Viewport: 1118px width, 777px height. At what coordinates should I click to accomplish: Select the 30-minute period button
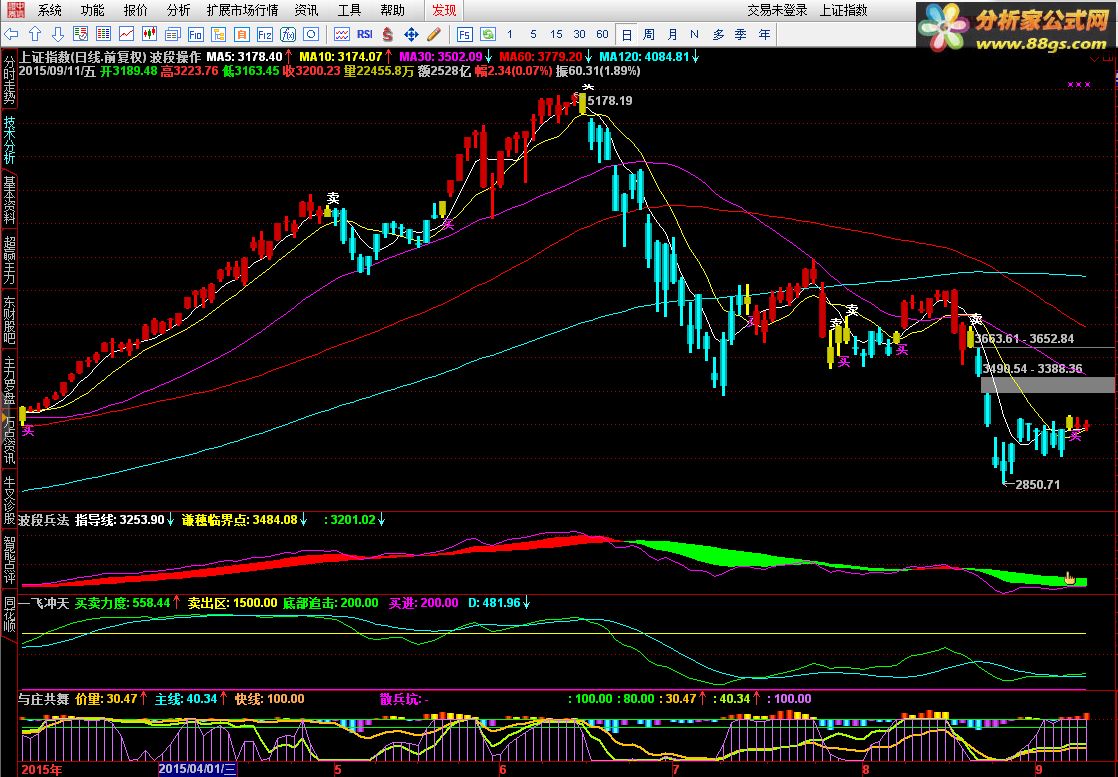point(579,34)
